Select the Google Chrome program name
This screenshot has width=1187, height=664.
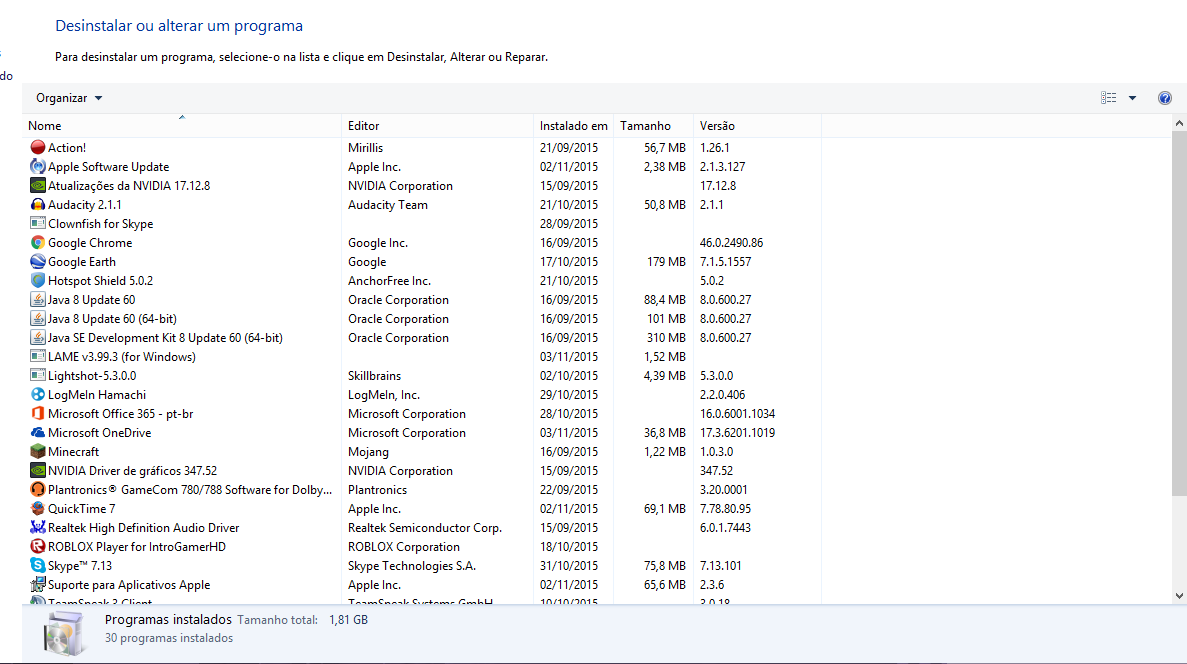(x=90, y=242)
